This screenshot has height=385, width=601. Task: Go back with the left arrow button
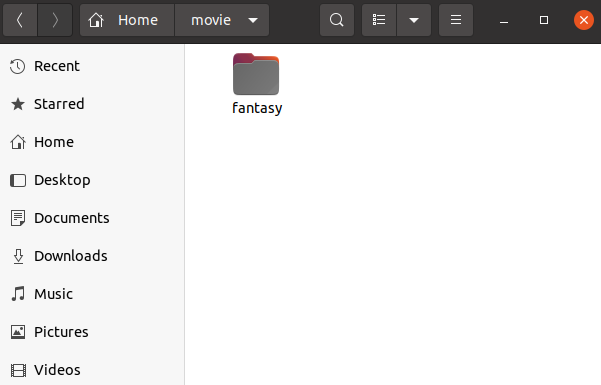[20, 20]
